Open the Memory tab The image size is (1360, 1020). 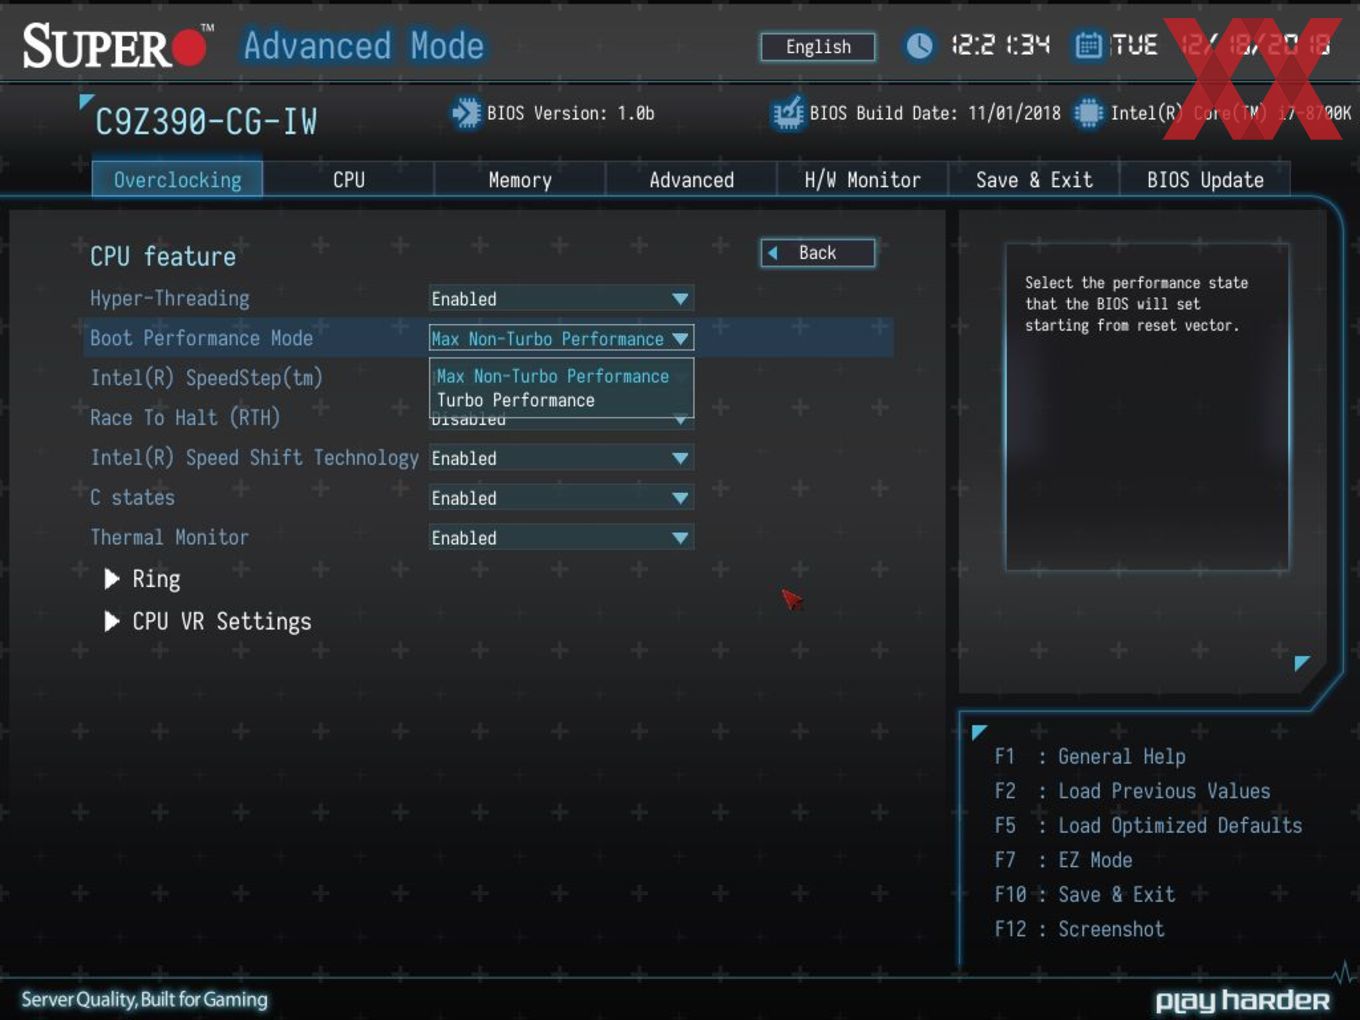pos(520,180)
